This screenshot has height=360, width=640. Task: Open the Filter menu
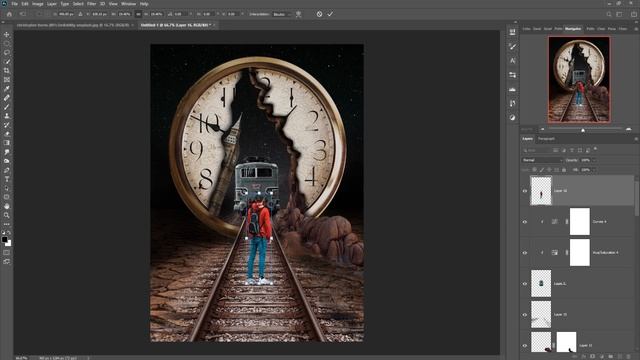point(91,4)
